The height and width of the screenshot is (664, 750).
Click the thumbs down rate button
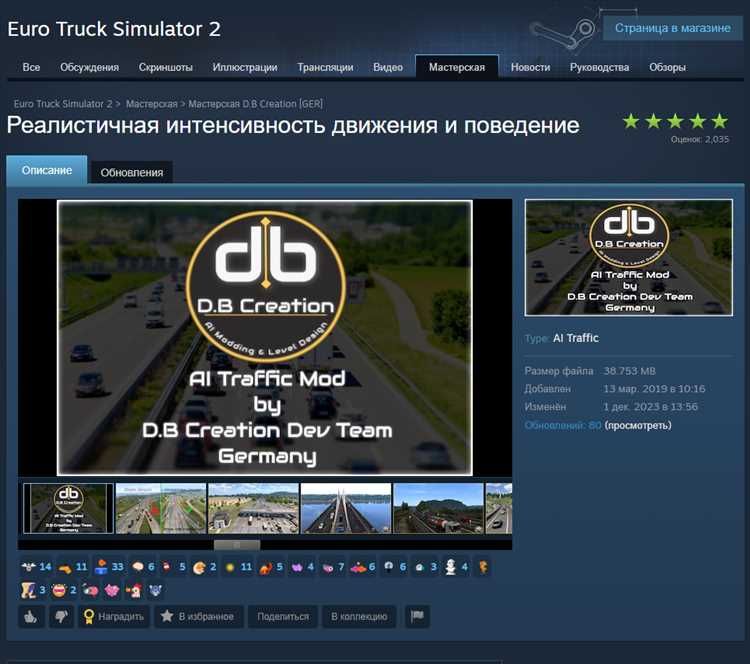(x=61, y=617)
